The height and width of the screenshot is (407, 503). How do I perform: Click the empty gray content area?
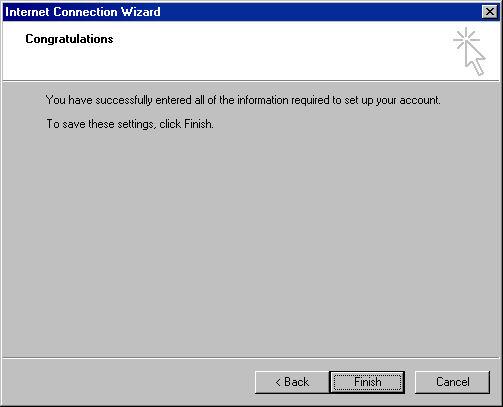click(x=251, y=240)
